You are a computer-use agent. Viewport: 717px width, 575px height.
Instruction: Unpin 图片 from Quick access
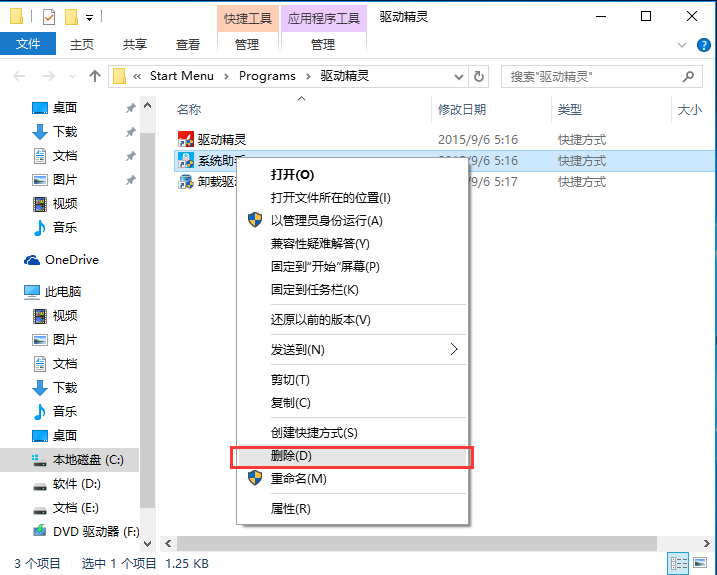click(x=131, y=180)
